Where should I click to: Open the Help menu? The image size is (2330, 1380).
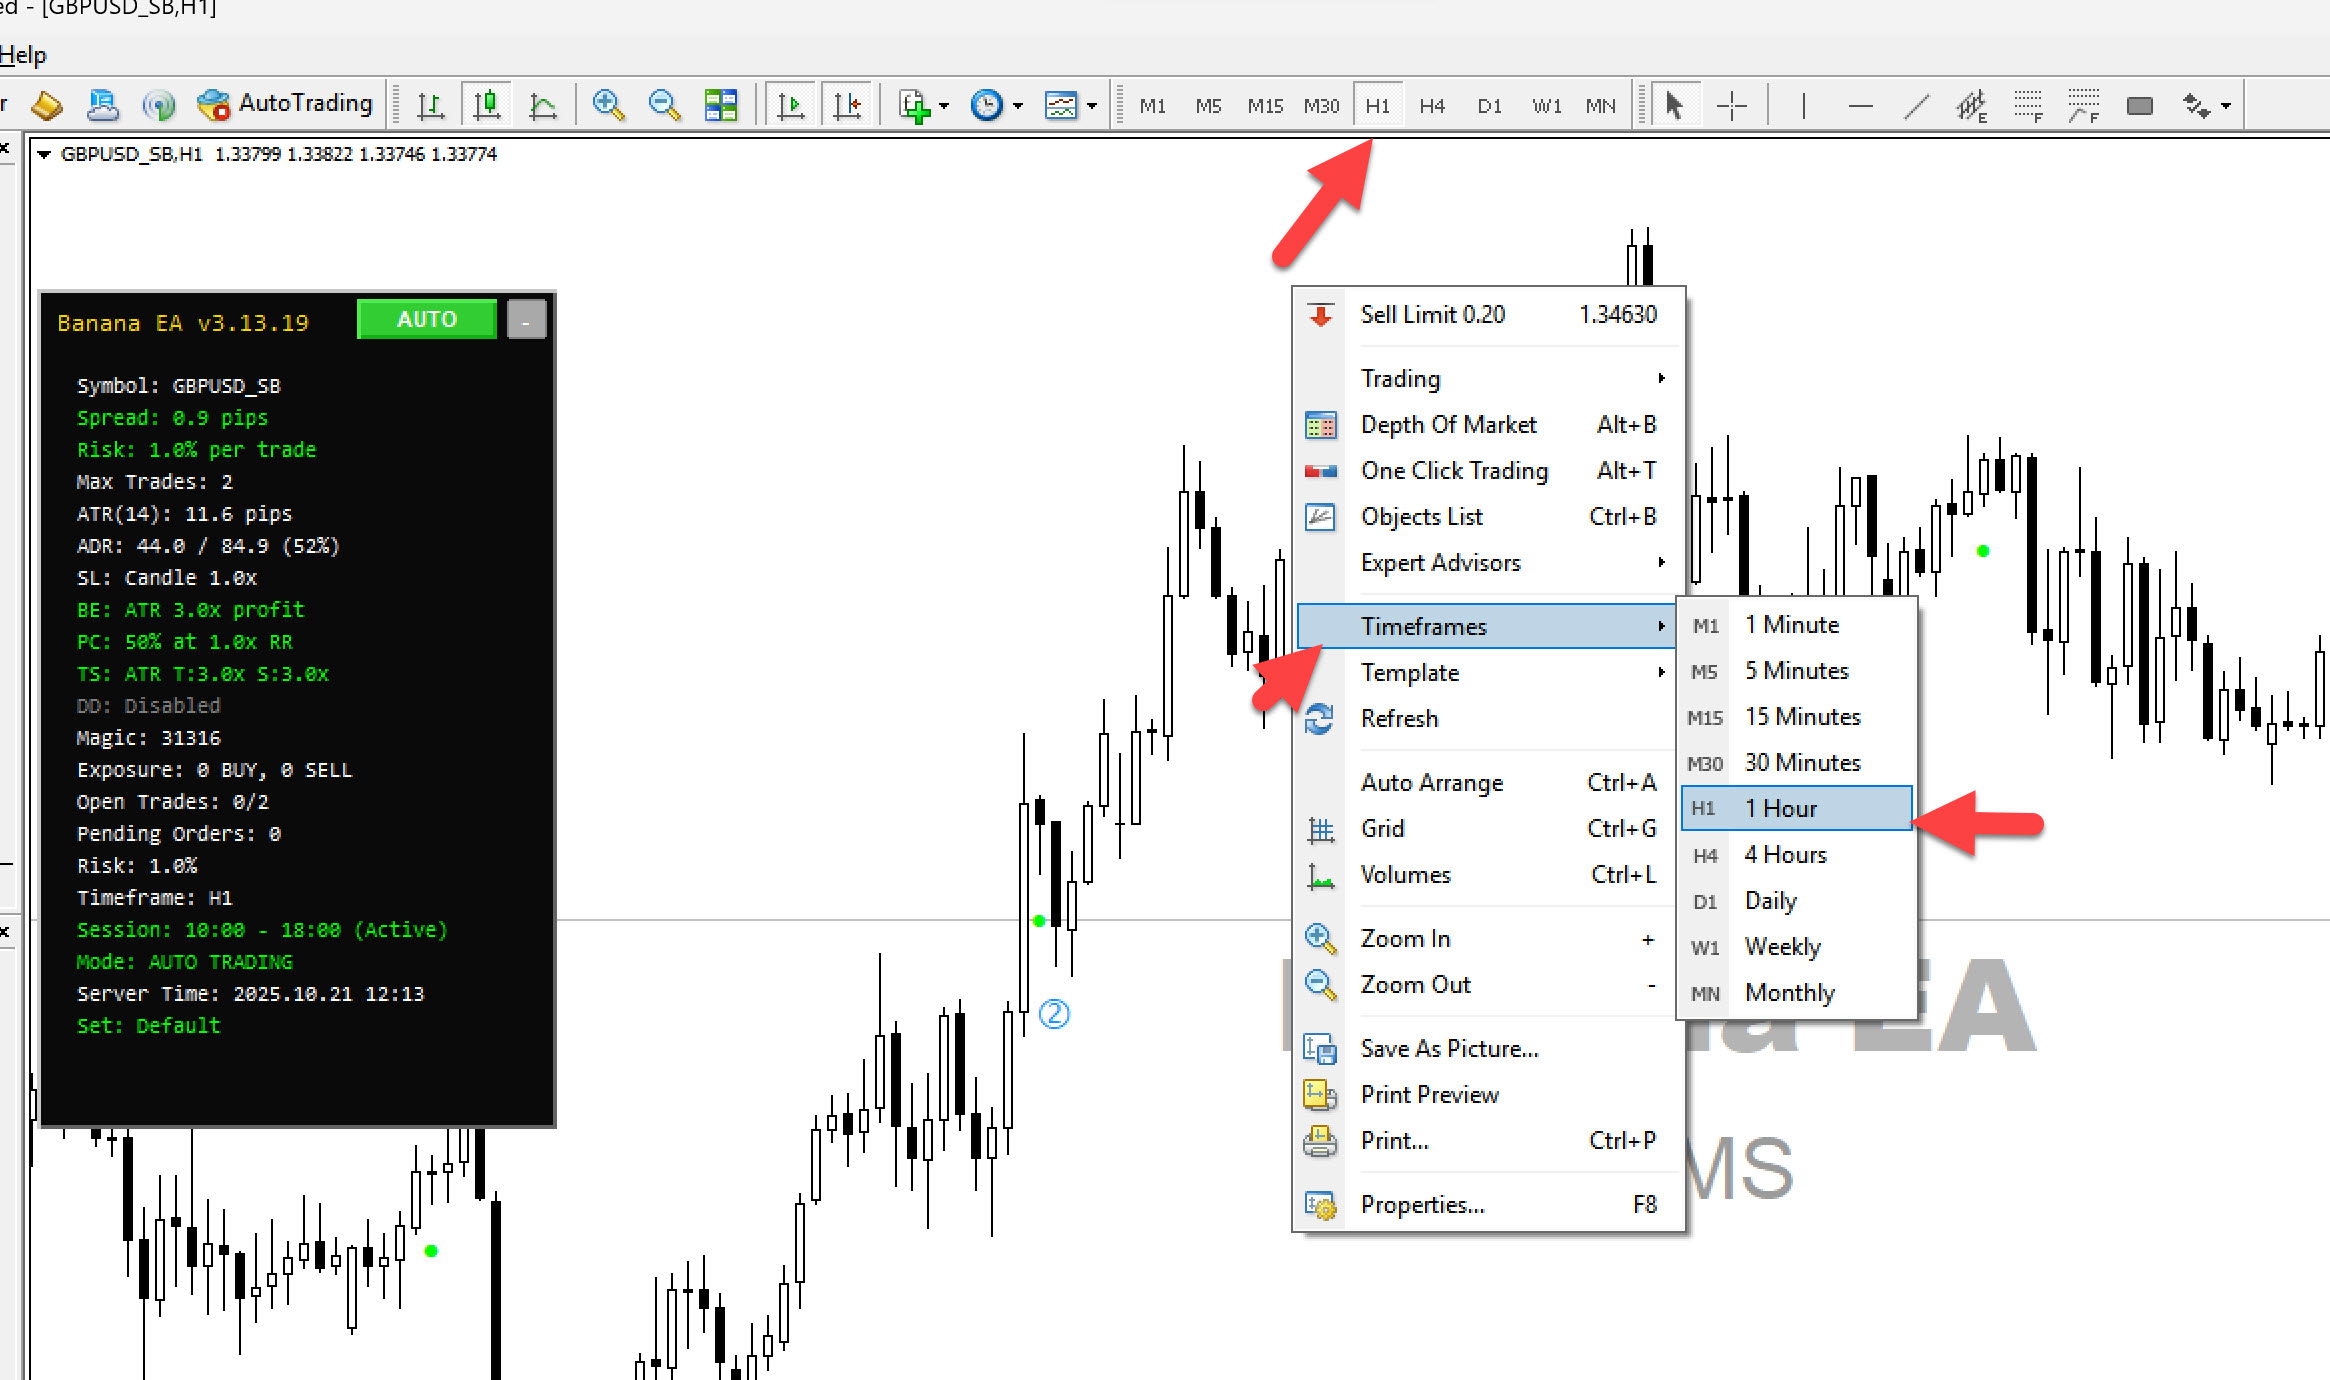[22, 55]
